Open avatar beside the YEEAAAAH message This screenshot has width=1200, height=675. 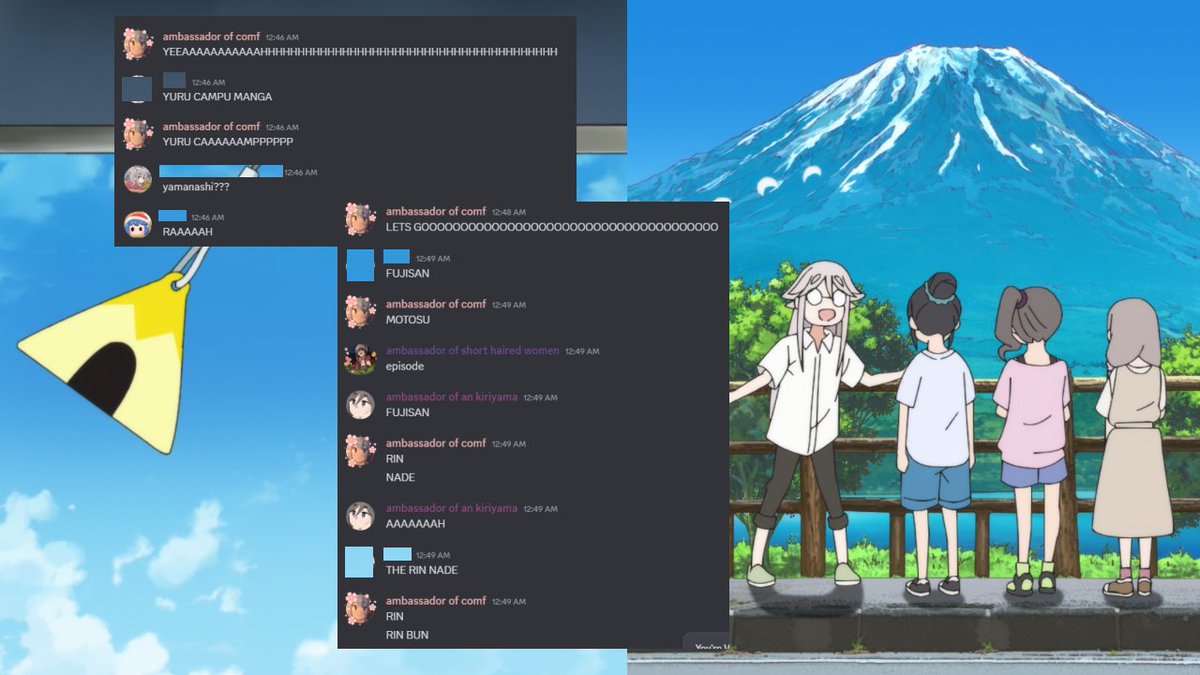pos(137,43)
